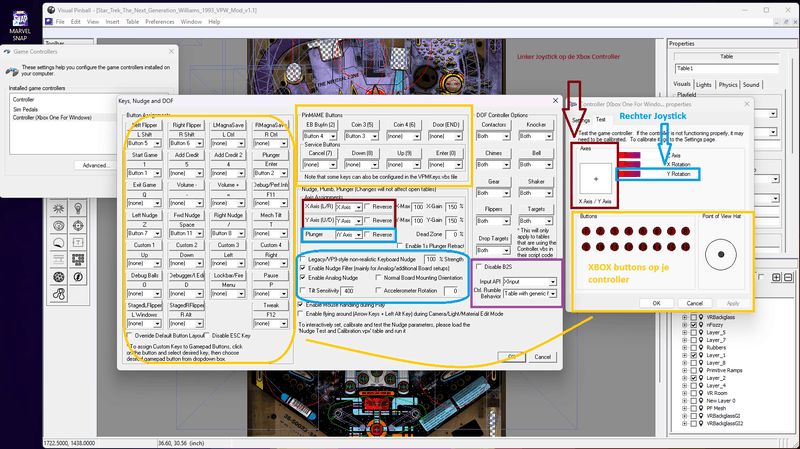Expand the VRBackglass layer tree node
The height and width of the screenshot is (449, 800).
click(x=685, y=317)
